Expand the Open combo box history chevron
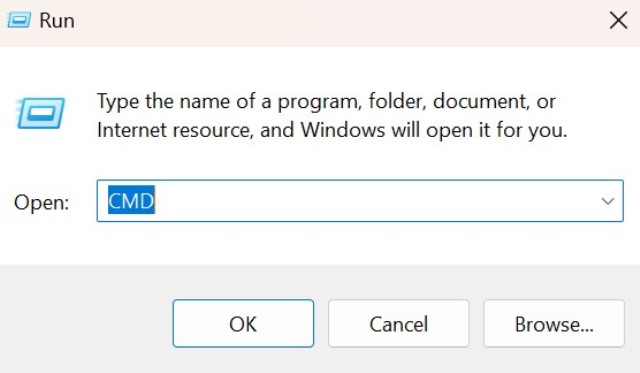 (607, 201)
